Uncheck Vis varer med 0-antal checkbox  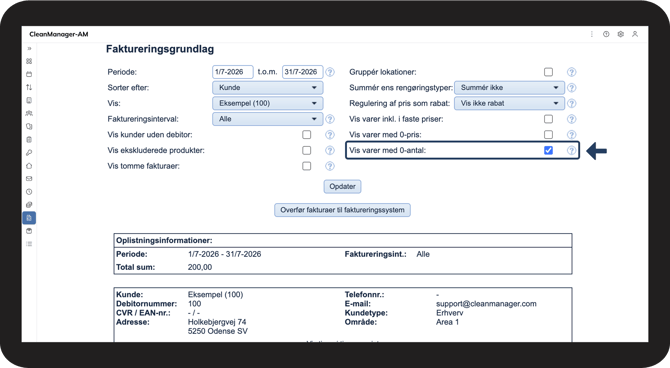pos(548,150)
